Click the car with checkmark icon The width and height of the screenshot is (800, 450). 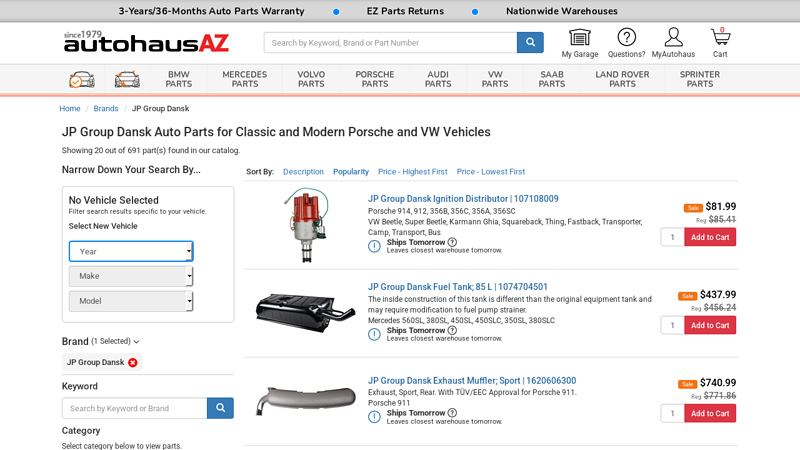(82, 80)
